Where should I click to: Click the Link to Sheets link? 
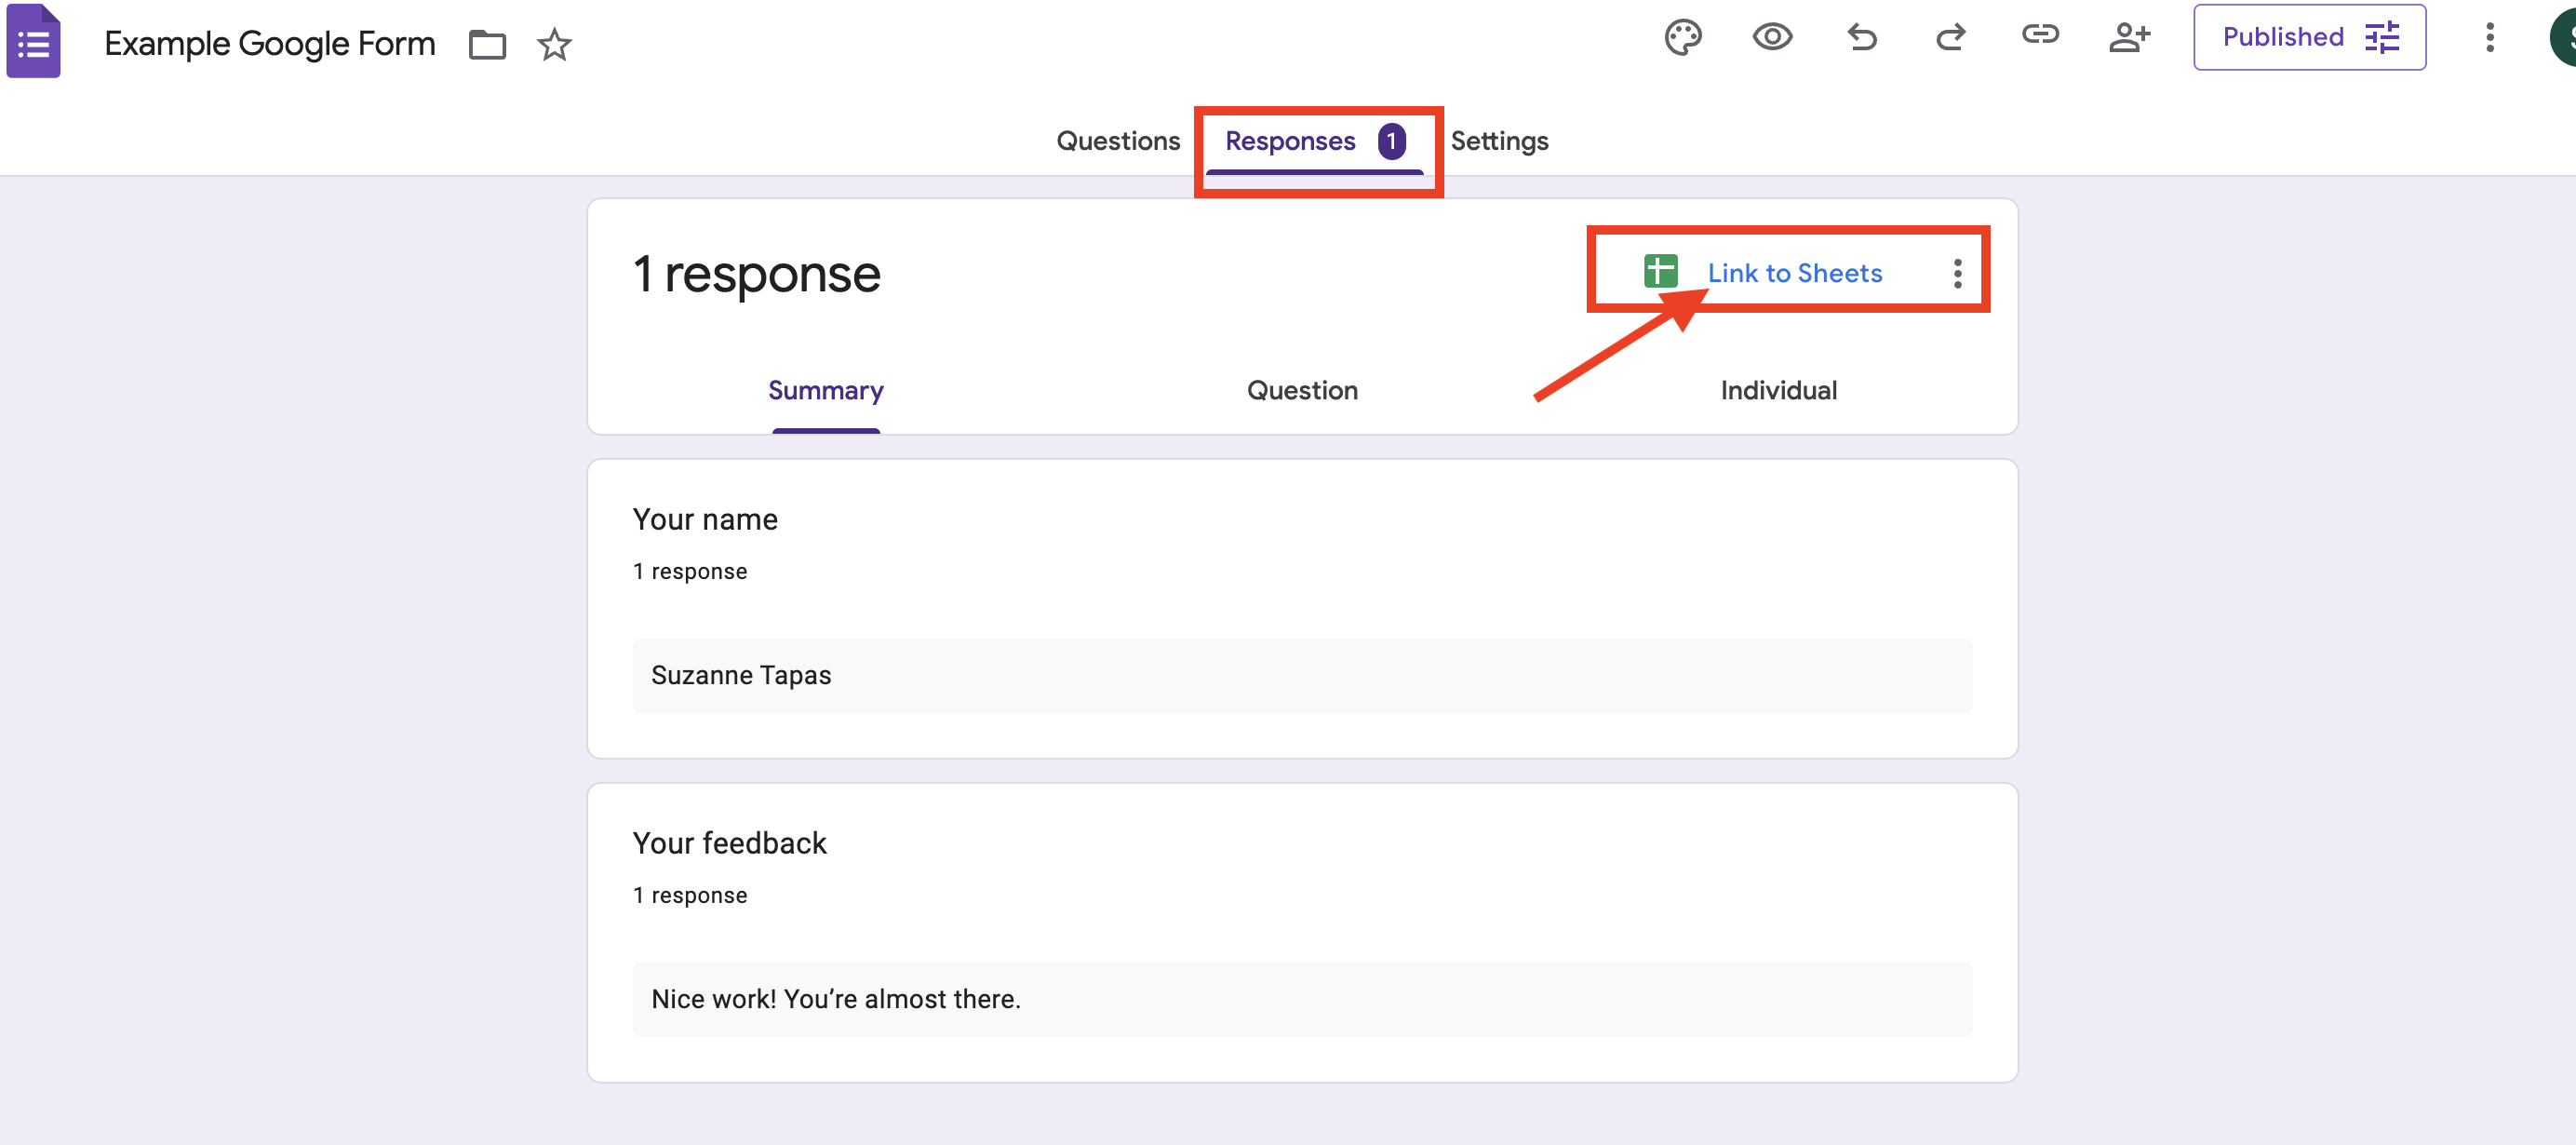pos(1794,273)
